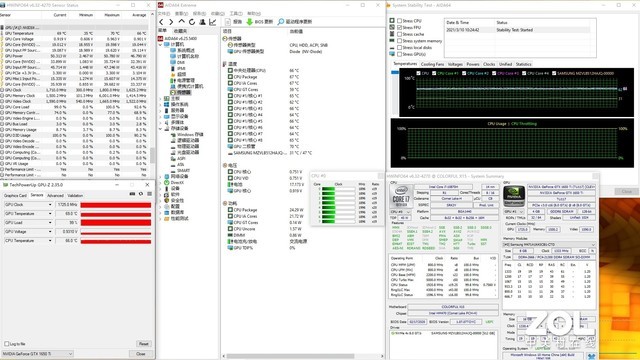This screenshot has width=640, height=360.
Task: Open the NVIDIA GeForce GTX 1650 Ti selector
Action: [x=38, y=353]
